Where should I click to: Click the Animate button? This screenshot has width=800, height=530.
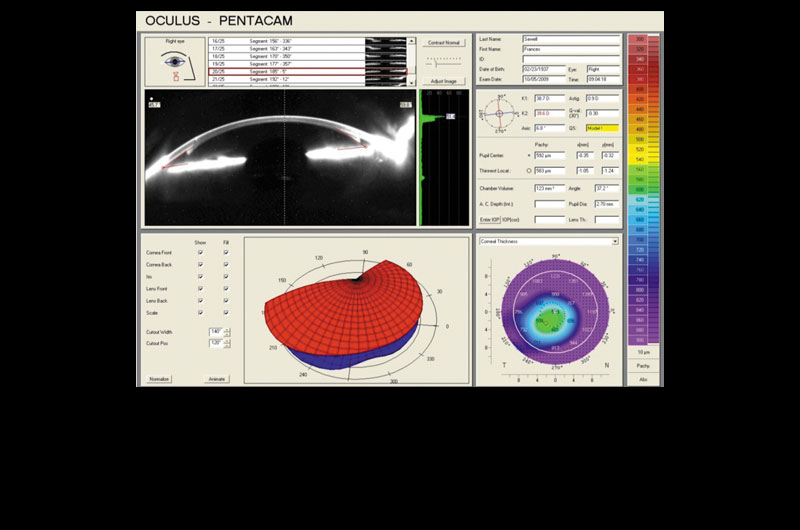tap(217, 379)
